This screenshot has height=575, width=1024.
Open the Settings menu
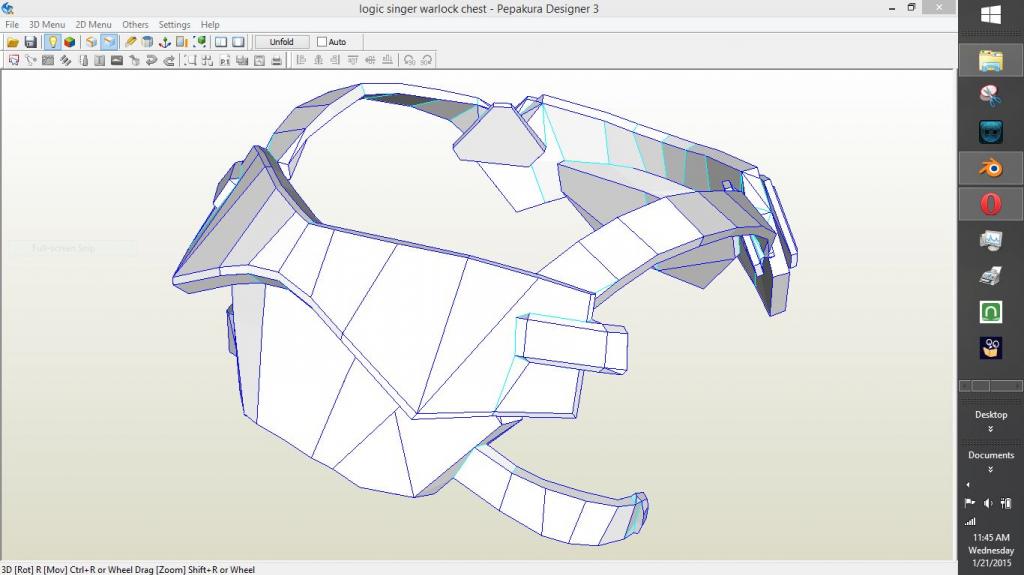coord(174,24)
